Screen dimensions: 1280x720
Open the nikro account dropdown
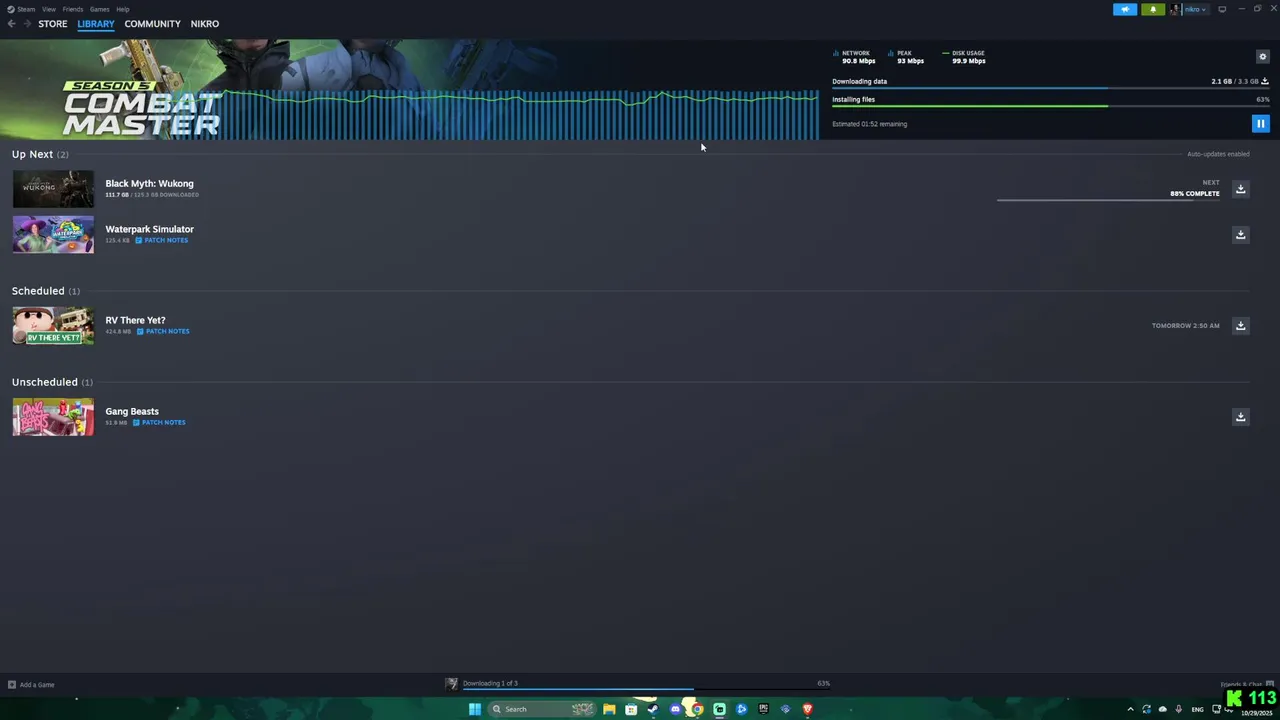click(x=1195, y=9)
